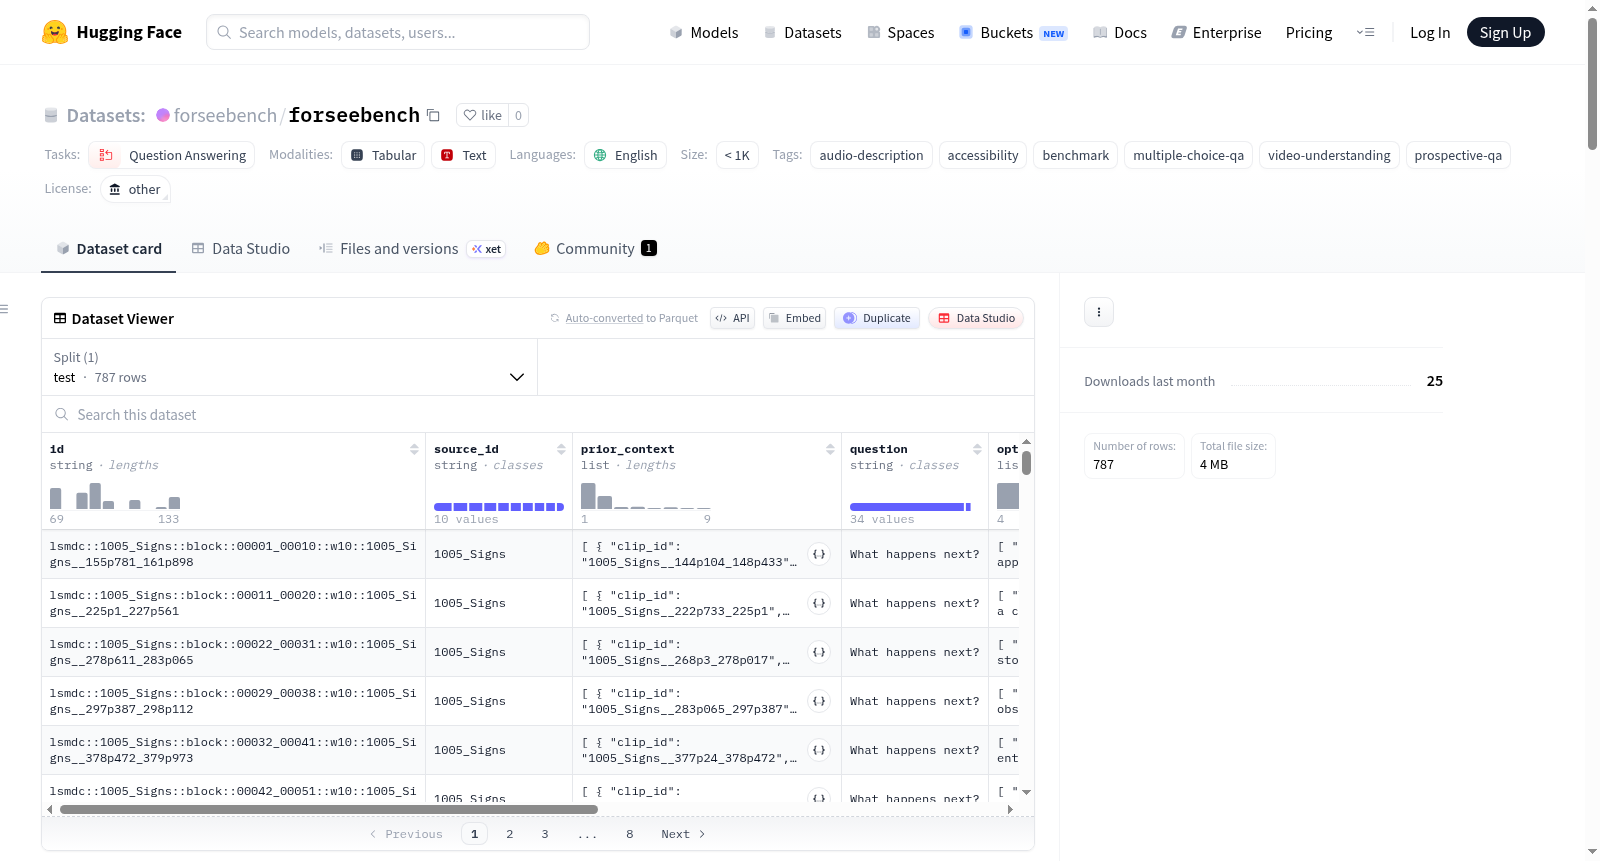
Task: Open the forseebench organization avatar
Action: coord(163,115)
